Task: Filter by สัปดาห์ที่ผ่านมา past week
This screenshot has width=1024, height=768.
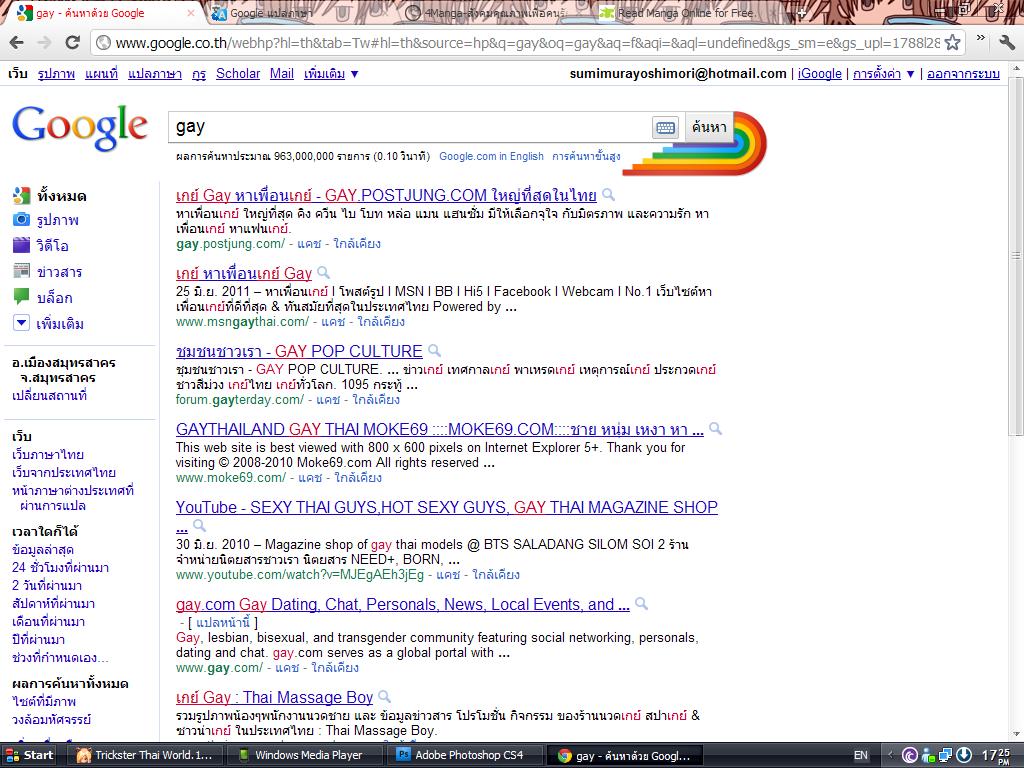Action: pyautogui.click(x=54, y=603)
